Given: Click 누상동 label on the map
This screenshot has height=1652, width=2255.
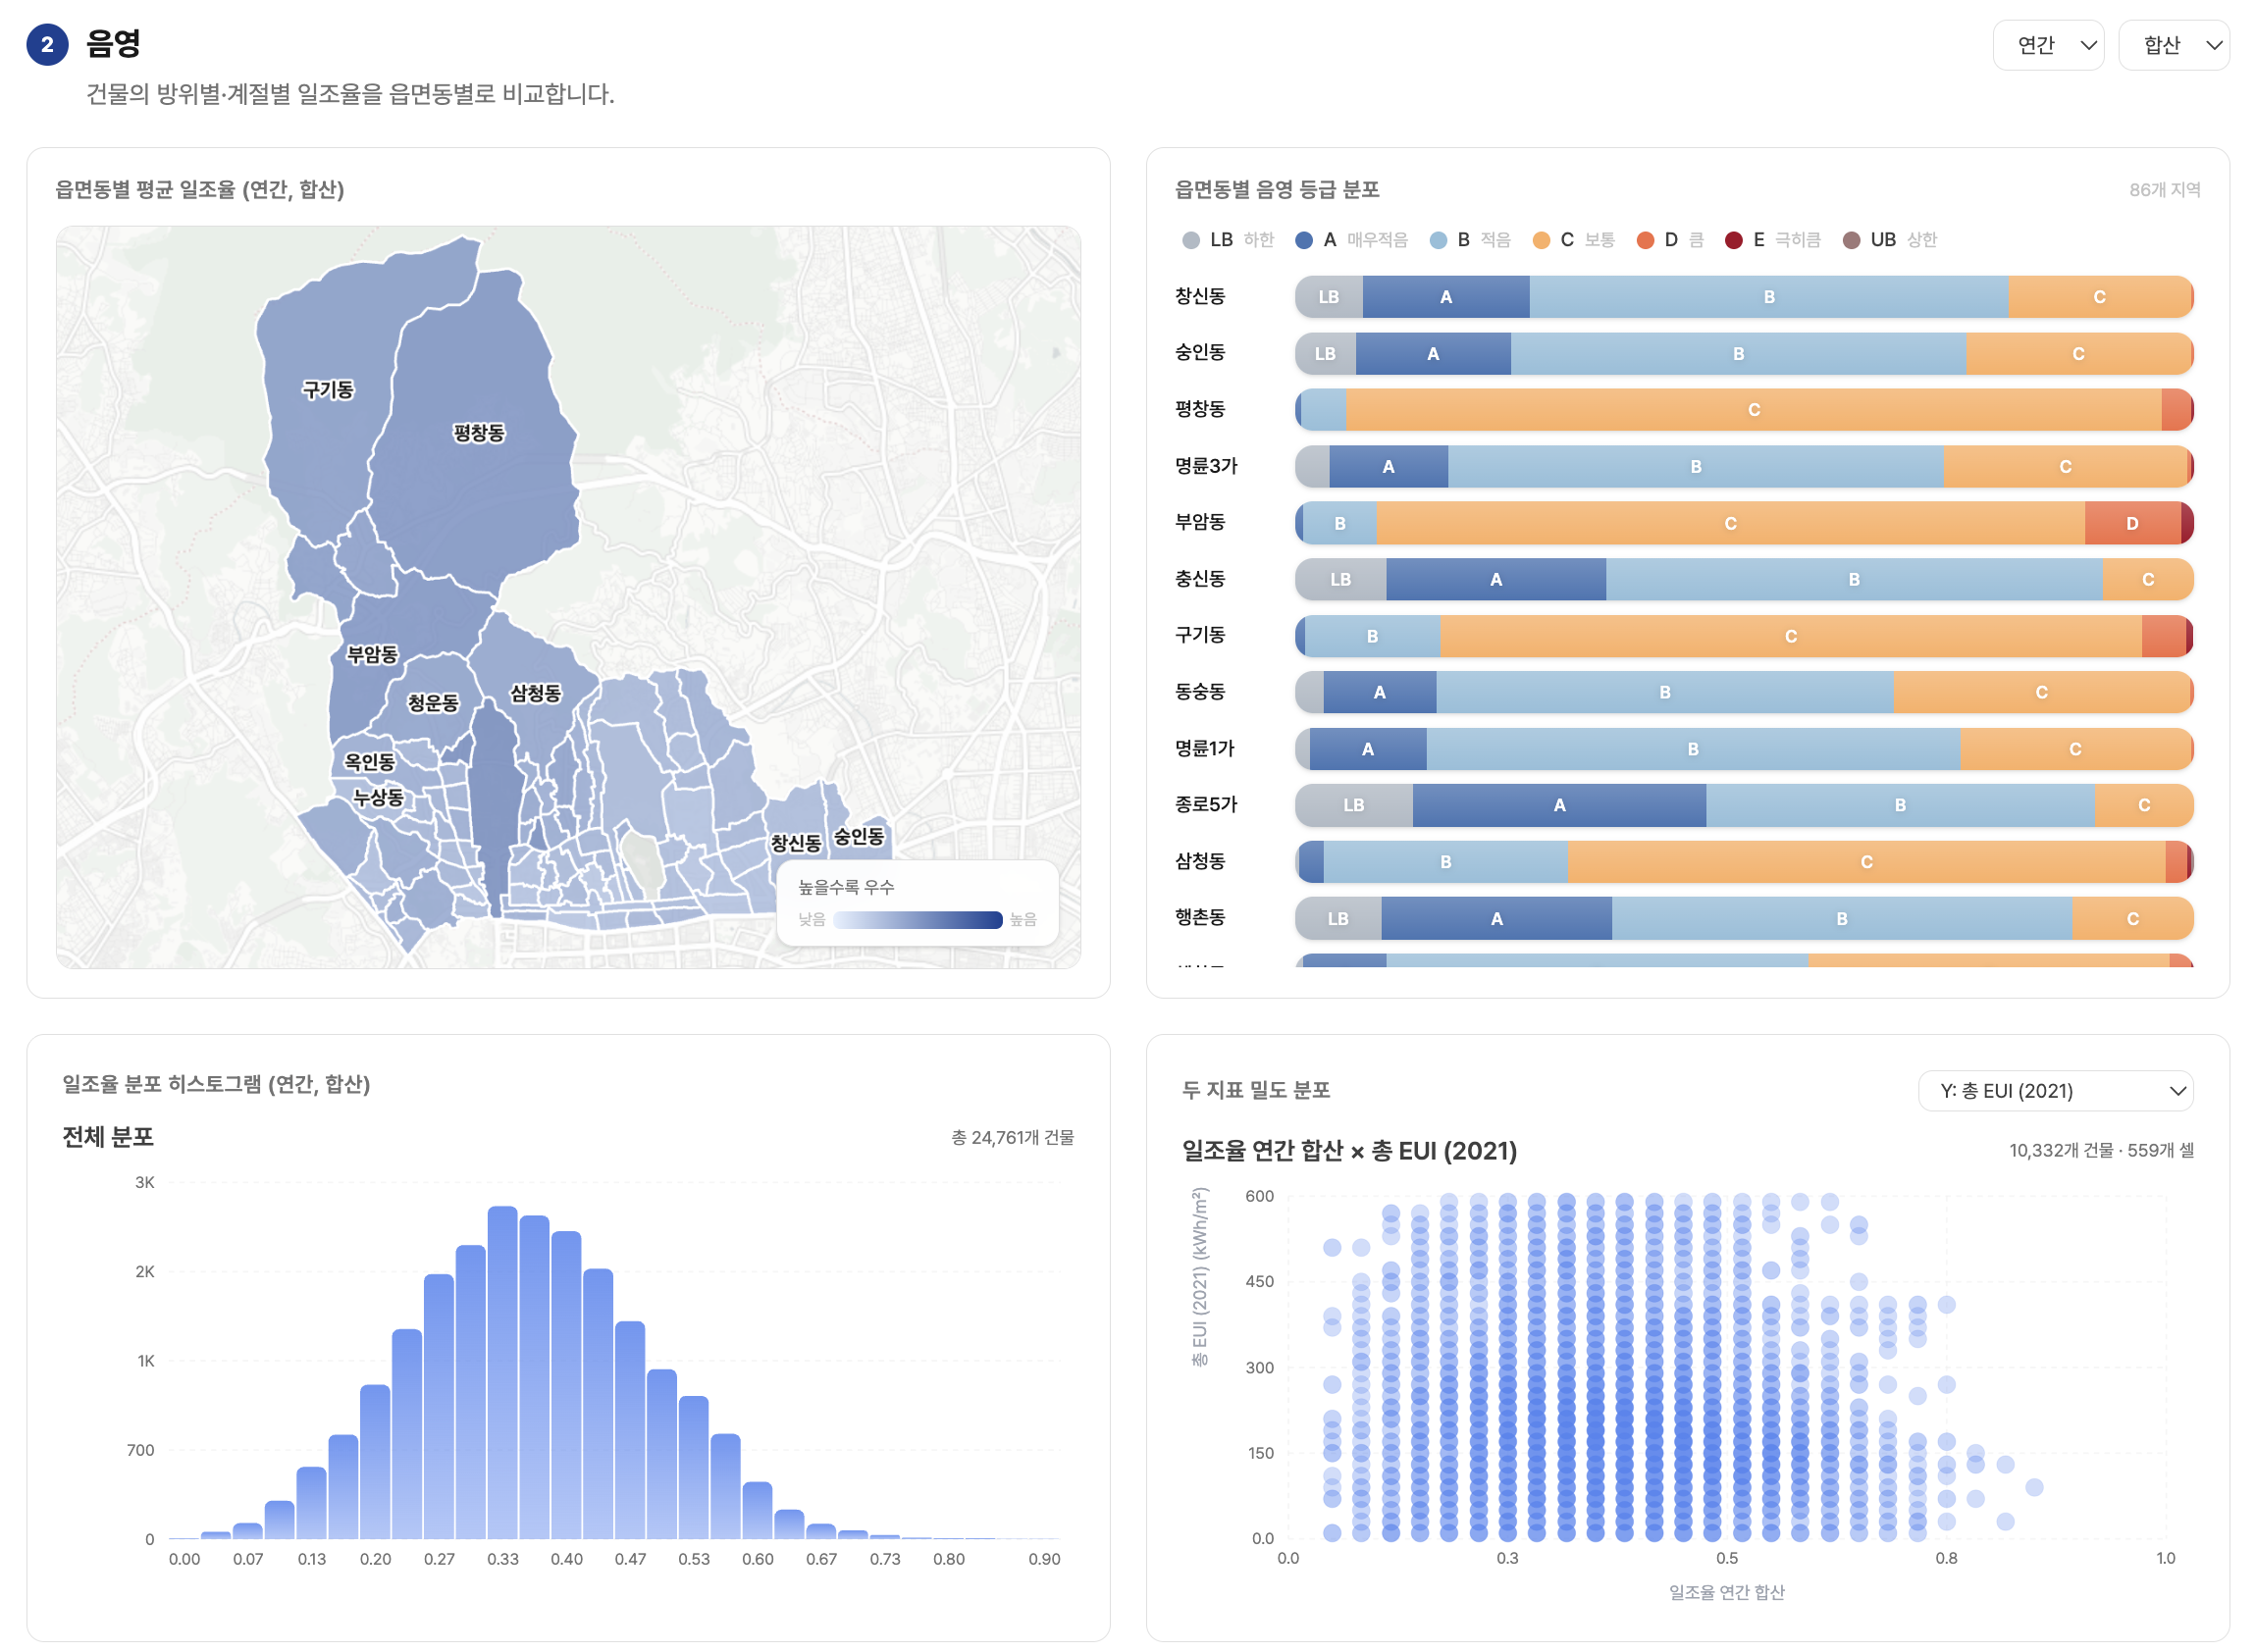Looking at the screenshot, I should point(378,798).
